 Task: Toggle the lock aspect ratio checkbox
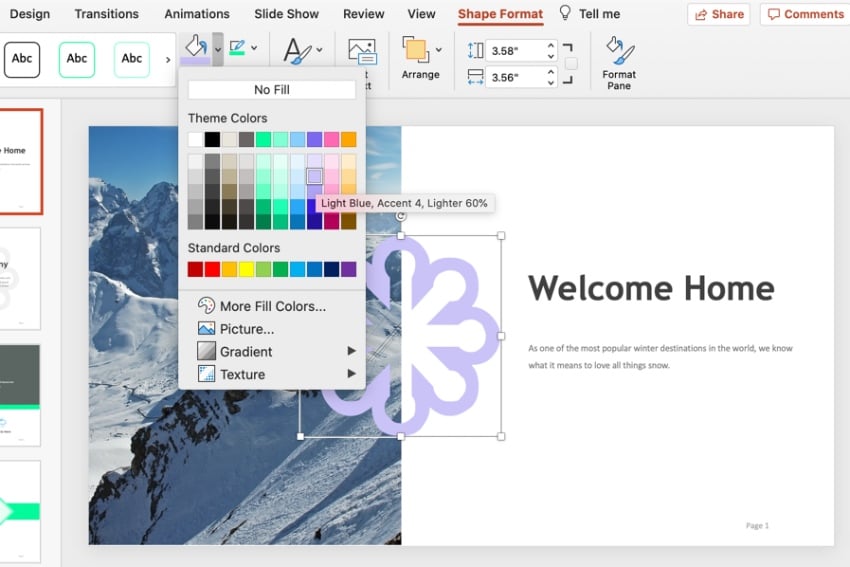pos(571,64)
